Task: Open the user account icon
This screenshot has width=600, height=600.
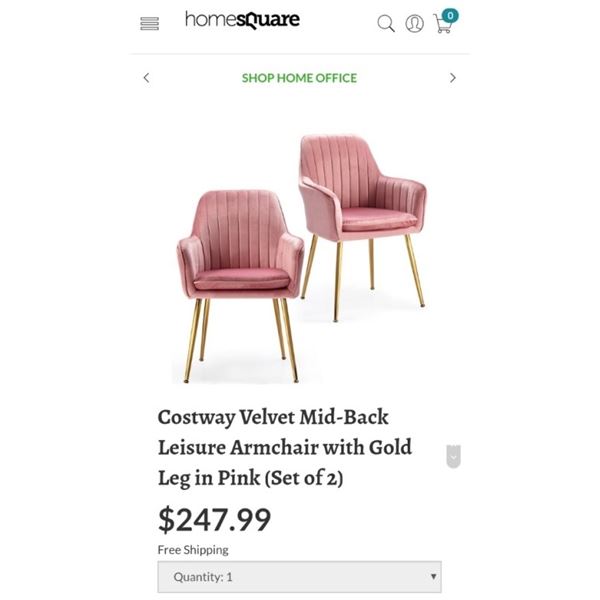Action: click(x=414, y=24)
